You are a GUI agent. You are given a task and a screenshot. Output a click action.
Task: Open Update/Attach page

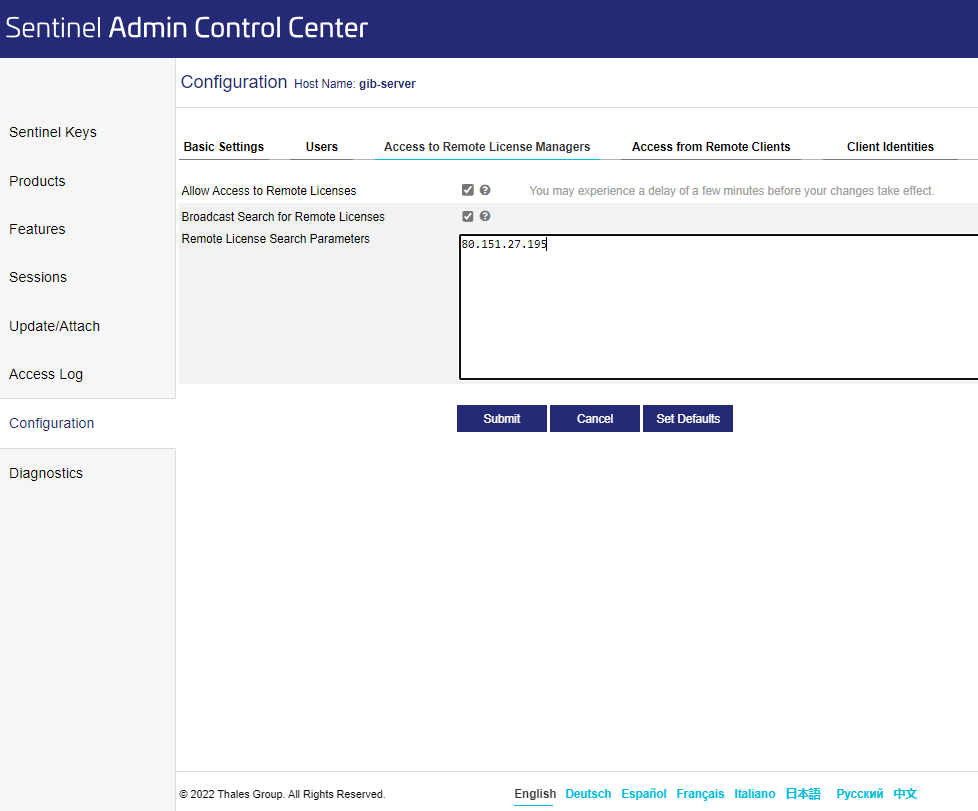click(54, 326)
